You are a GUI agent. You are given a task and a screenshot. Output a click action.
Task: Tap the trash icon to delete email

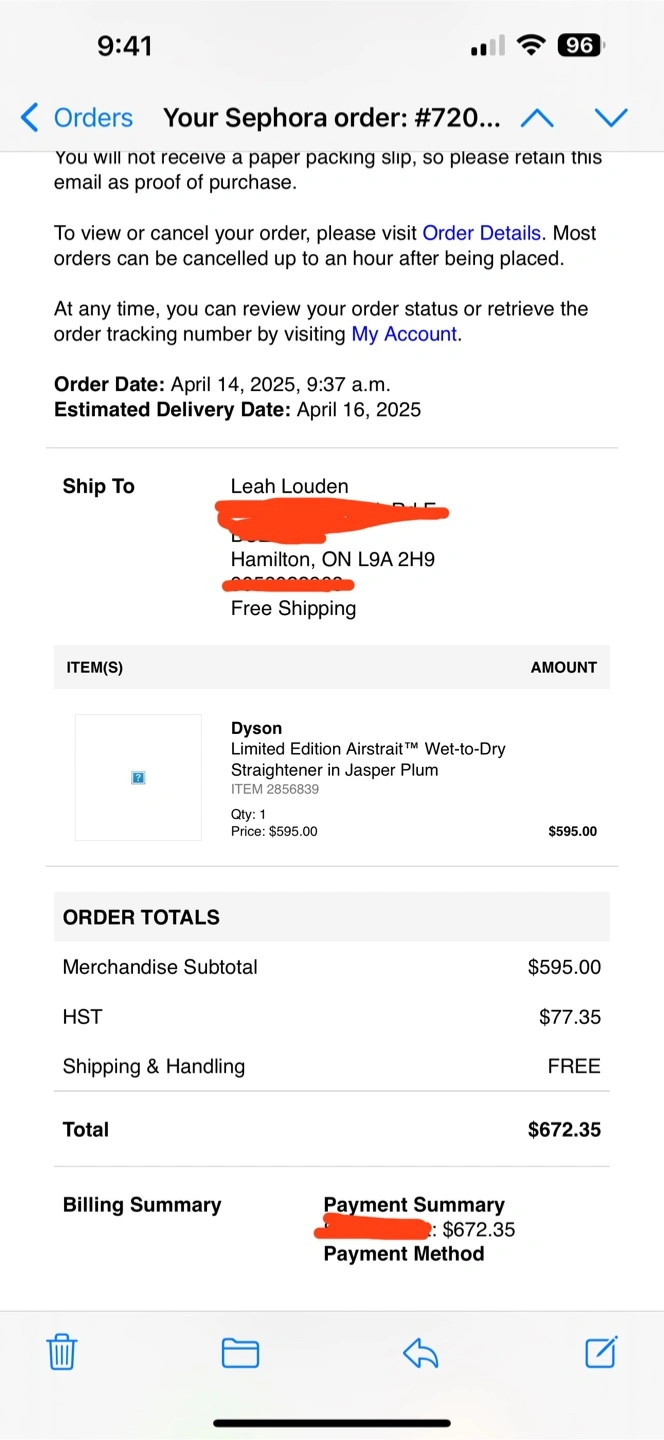[62, 1352]
